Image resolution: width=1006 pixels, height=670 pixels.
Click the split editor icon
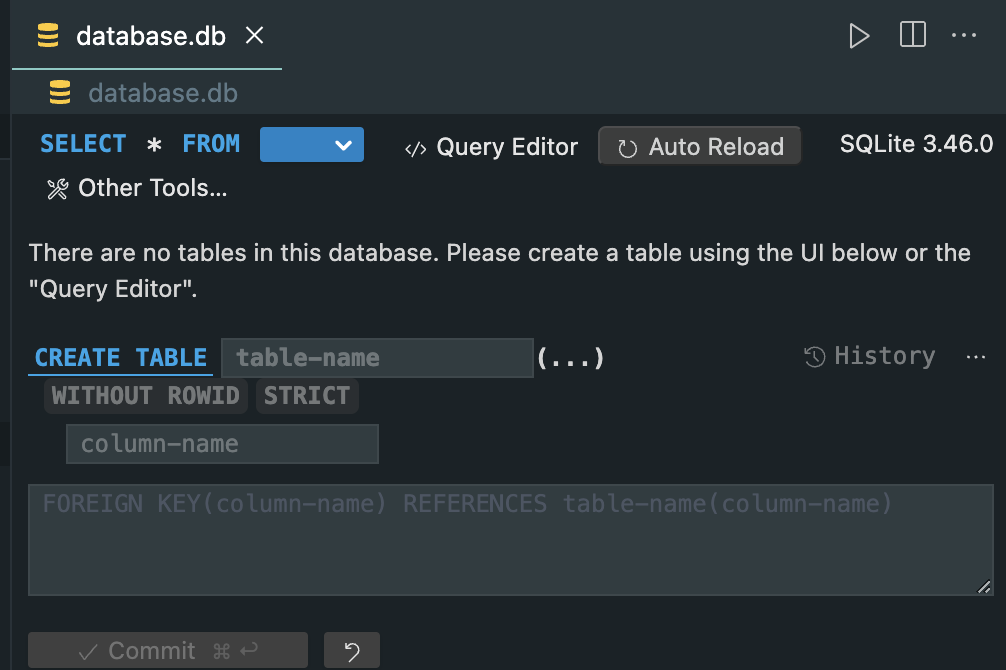913,36
